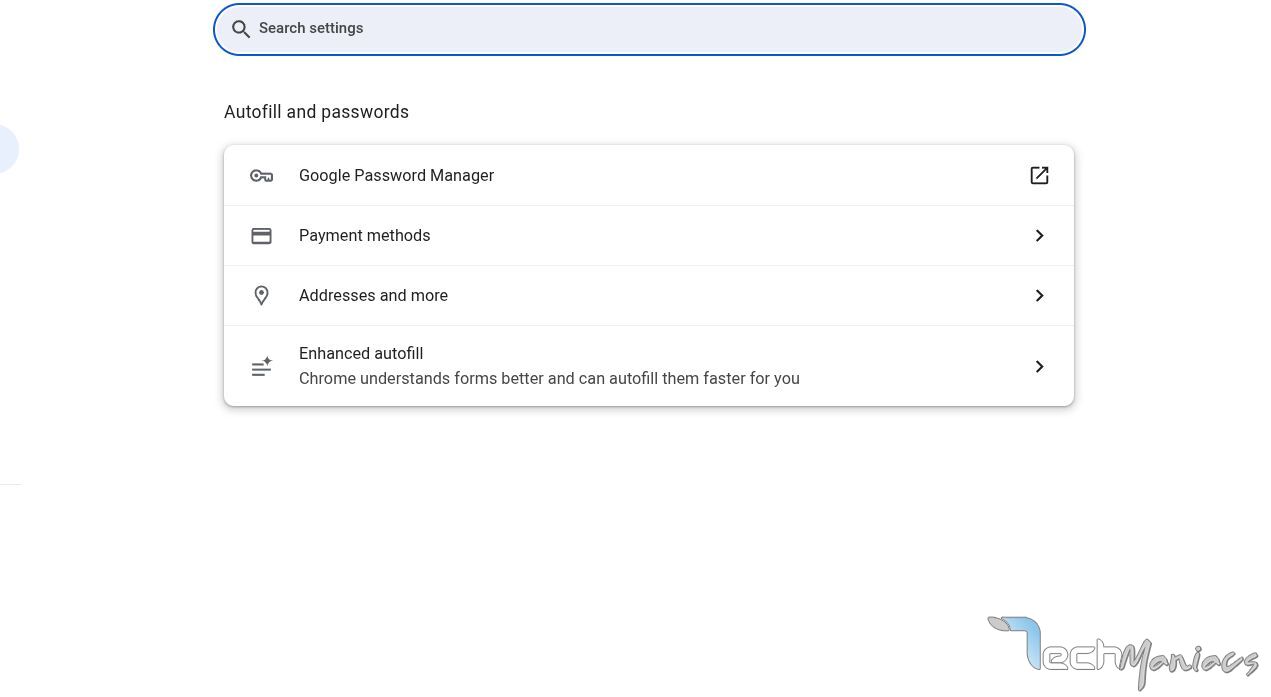Click the Autofill and passwords heading

pos(316,112)
